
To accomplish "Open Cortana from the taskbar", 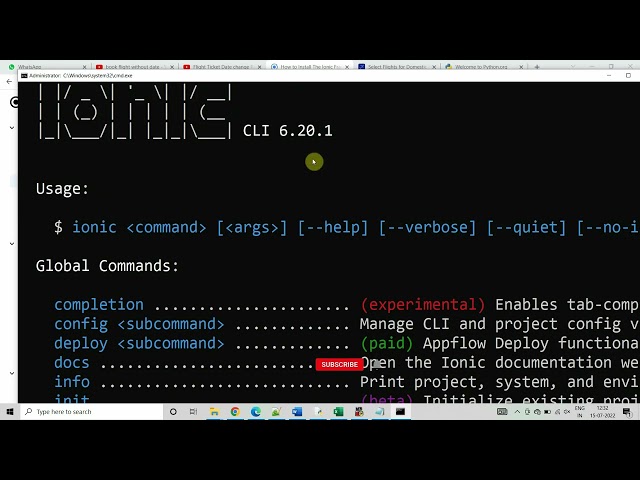I will point(173,412).
